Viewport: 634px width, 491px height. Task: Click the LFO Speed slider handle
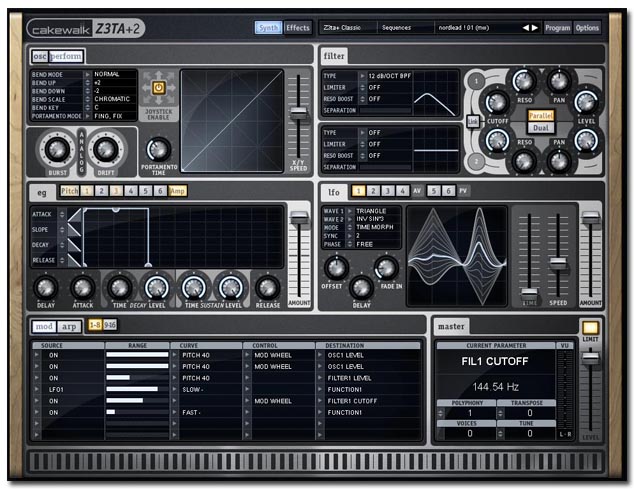558,262
